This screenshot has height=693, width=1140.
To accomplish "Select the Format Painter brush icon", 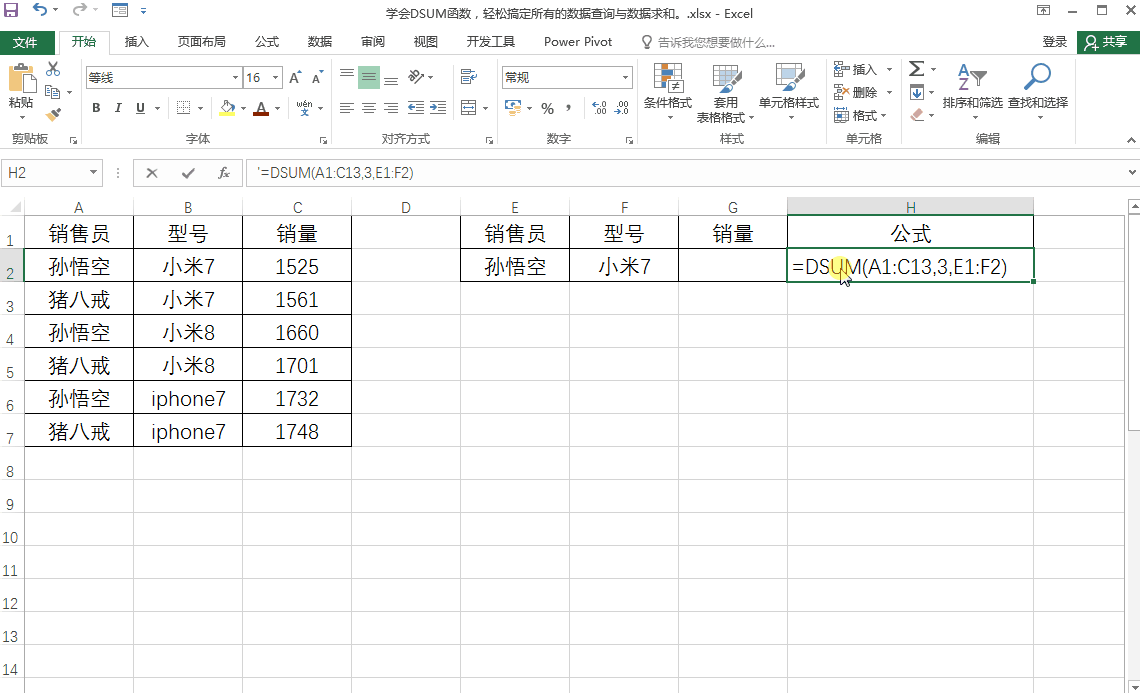I will click(x=53, y=115).
